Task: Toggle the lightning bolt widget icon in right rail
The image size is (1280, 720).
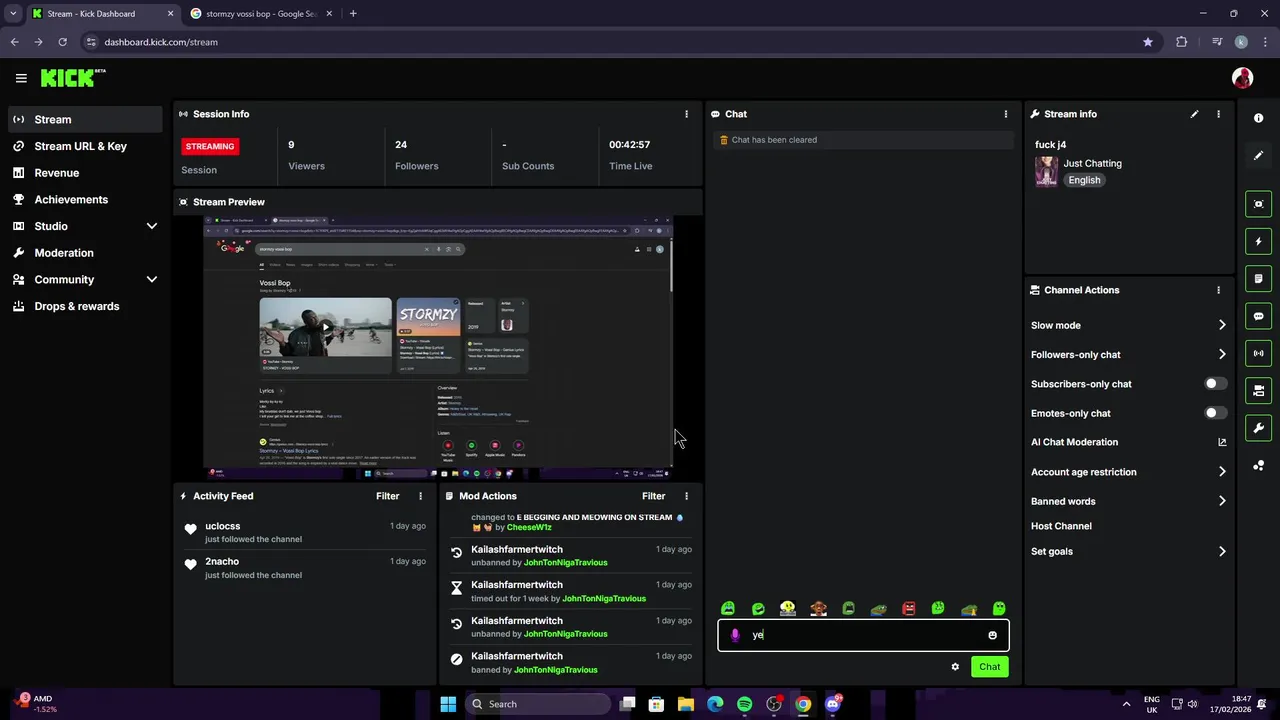Action: click(x=1258, y=241)
